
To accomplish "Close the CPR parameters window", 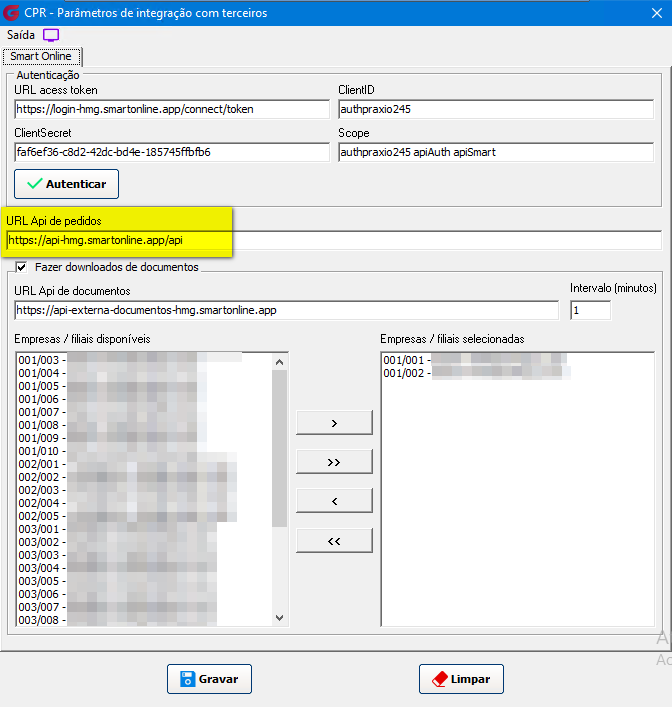I will tap(657, 13).
